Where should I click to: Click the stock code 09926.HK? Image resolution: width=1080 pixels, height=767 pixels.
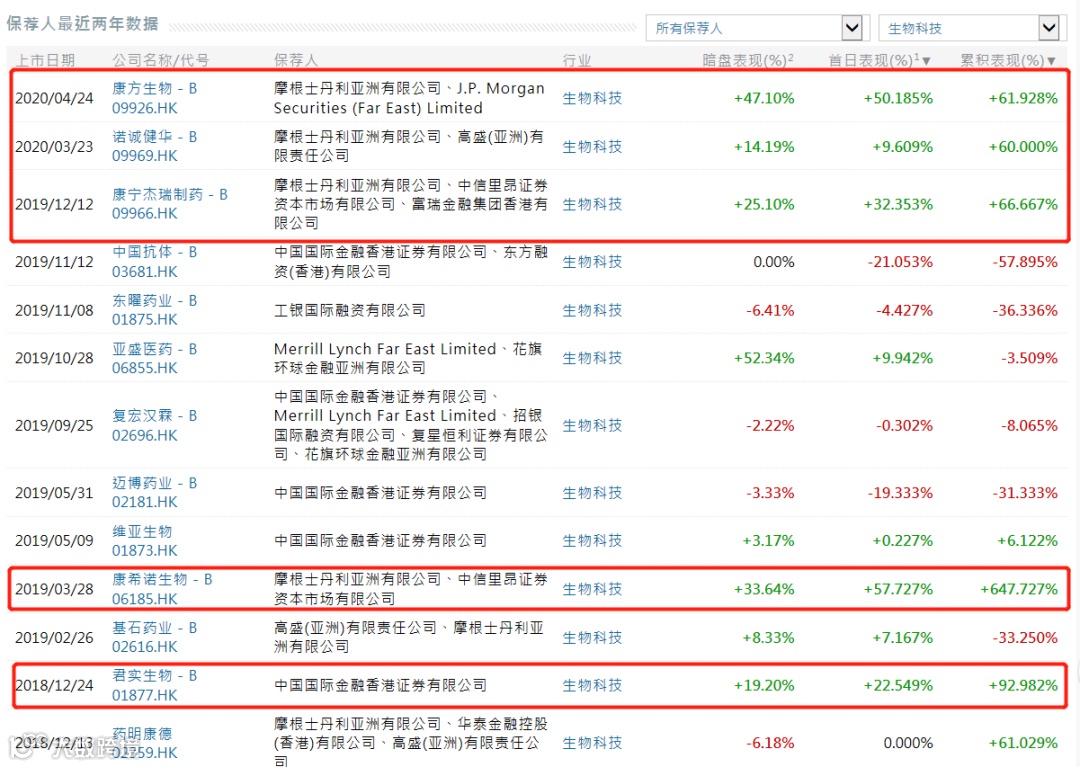coord(145,108)
